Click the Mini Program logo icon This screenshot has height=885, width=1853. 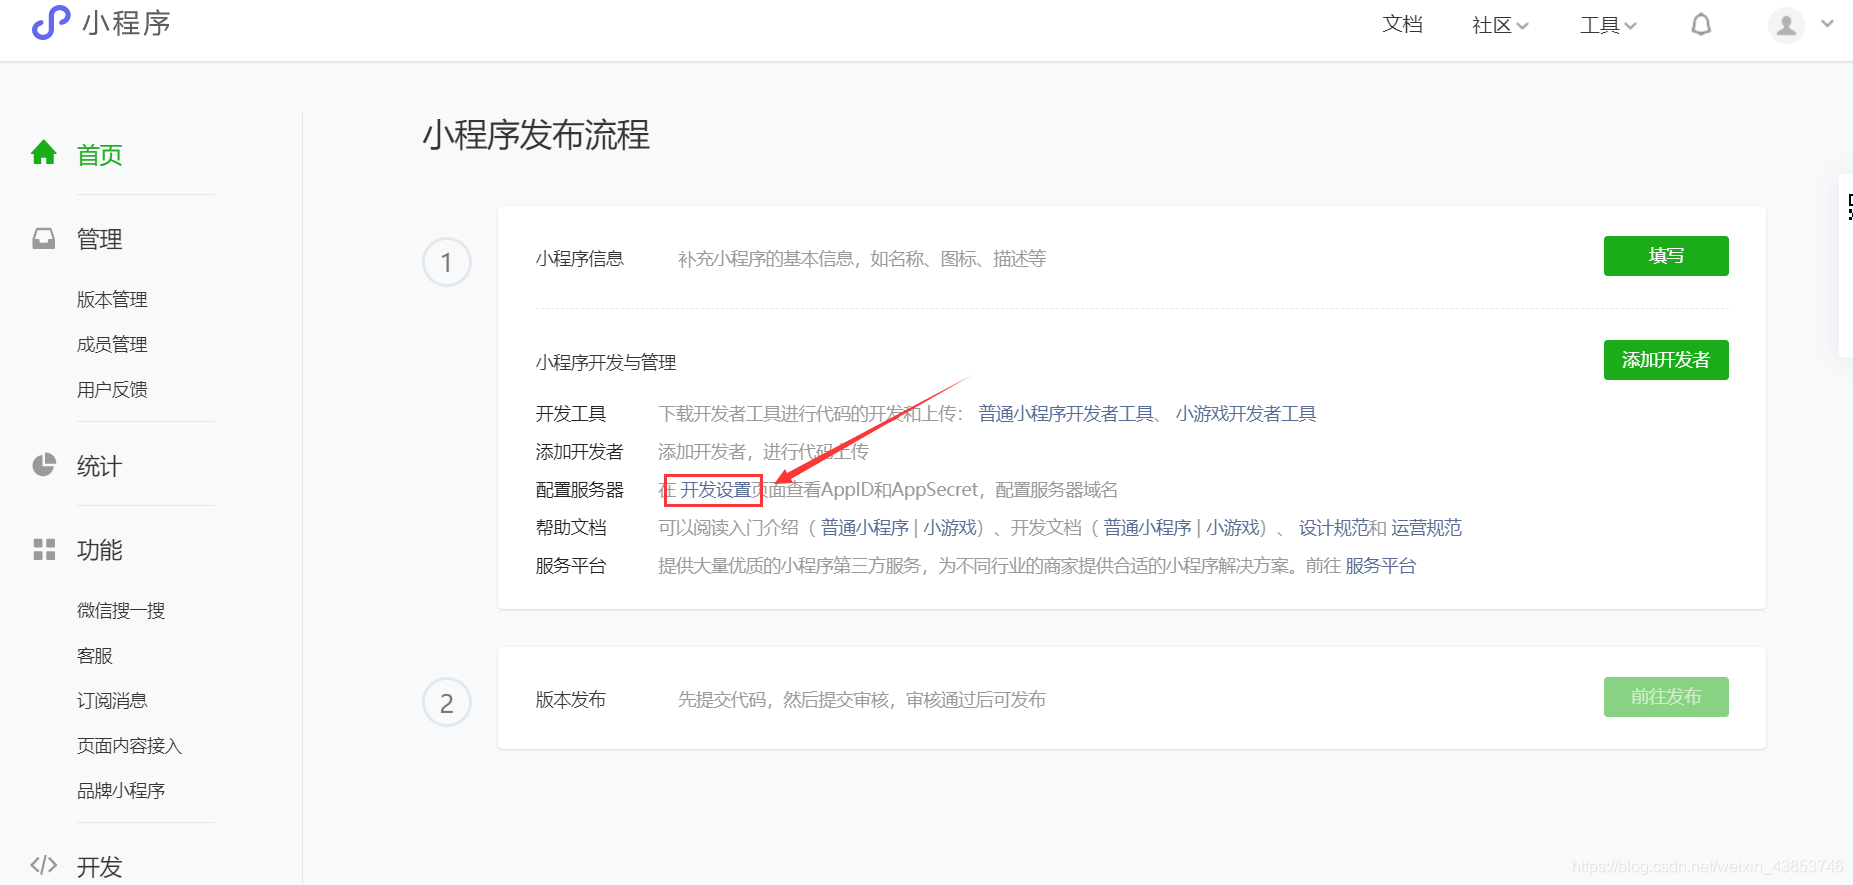[50, 22]
